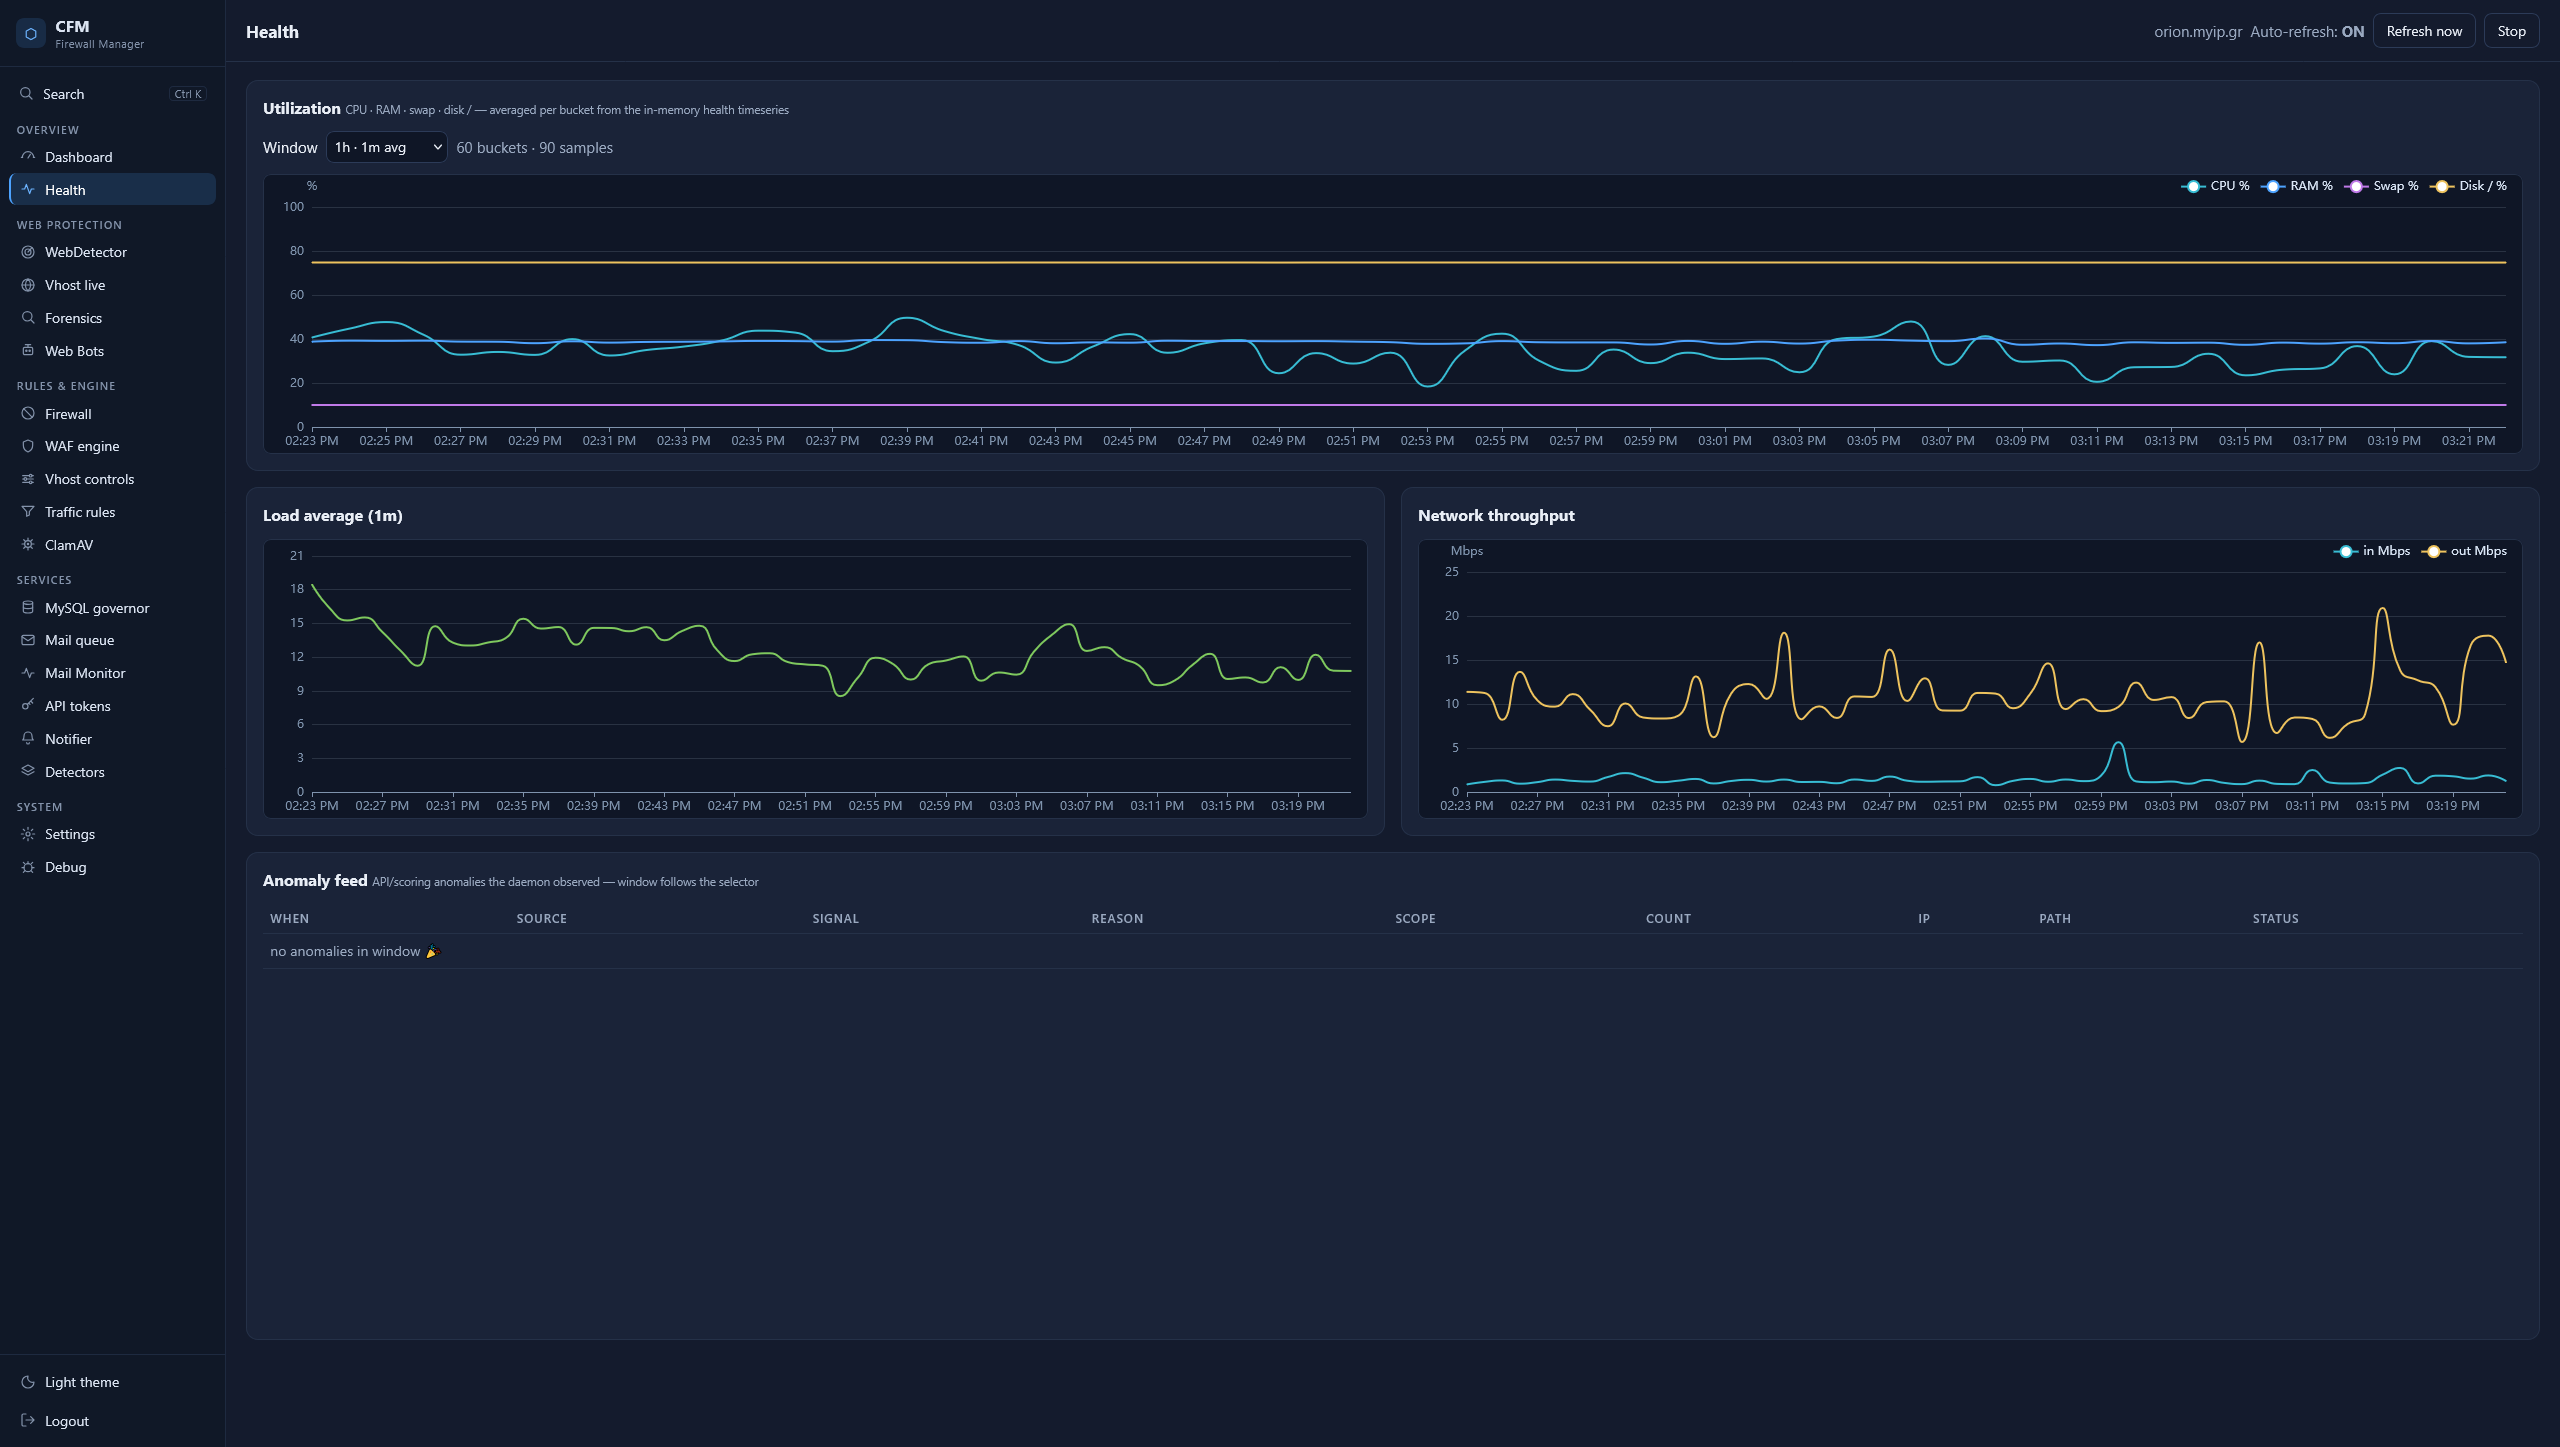Screen dimensions: 2560x1447
Task: Toggle CPU % series in legend
Action: pyautogui.click(x=2215, y=186)
